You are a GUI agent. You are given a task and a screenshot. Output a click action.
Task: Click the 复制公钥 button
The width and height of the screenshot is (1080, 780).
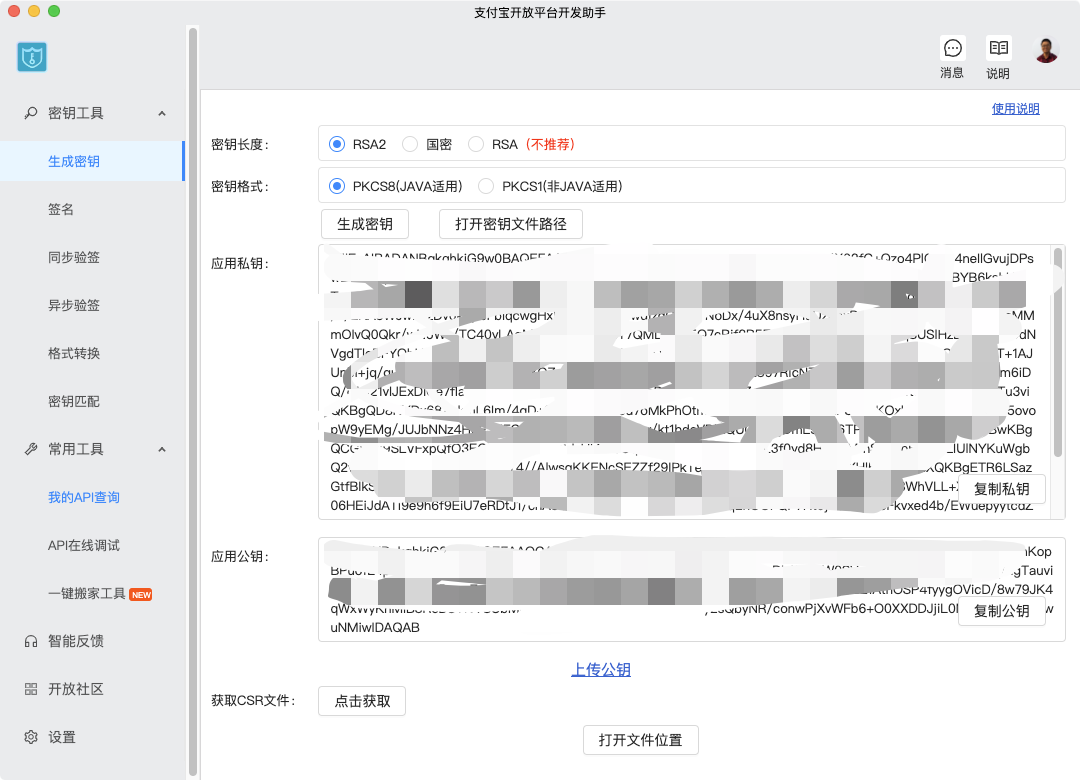point(1001,611)
